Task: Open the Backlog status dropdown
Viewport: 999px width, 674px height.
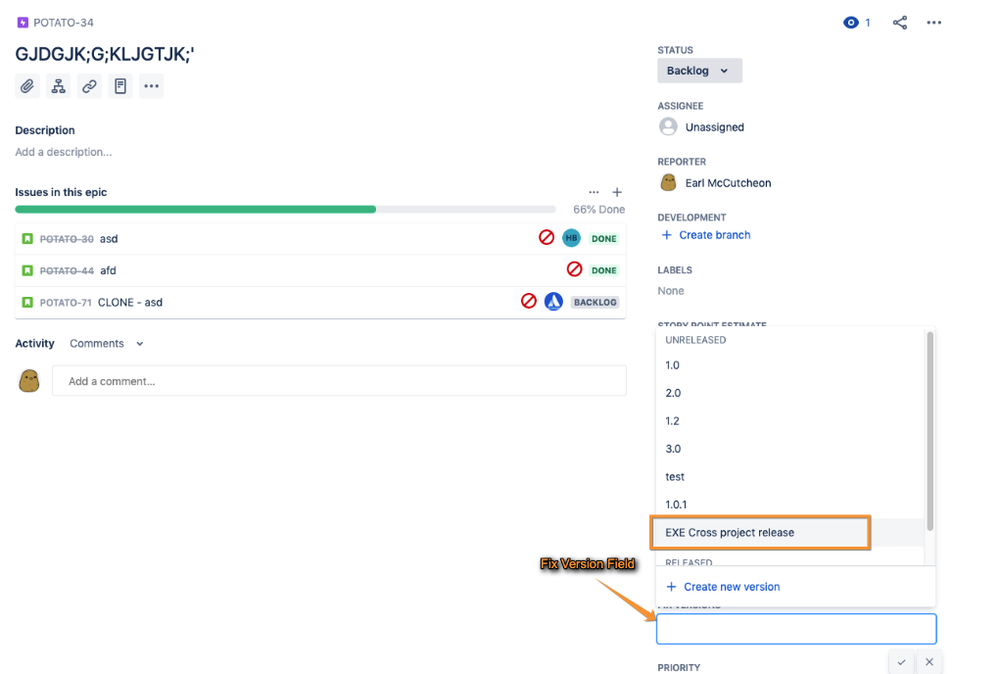Action: 699,70
